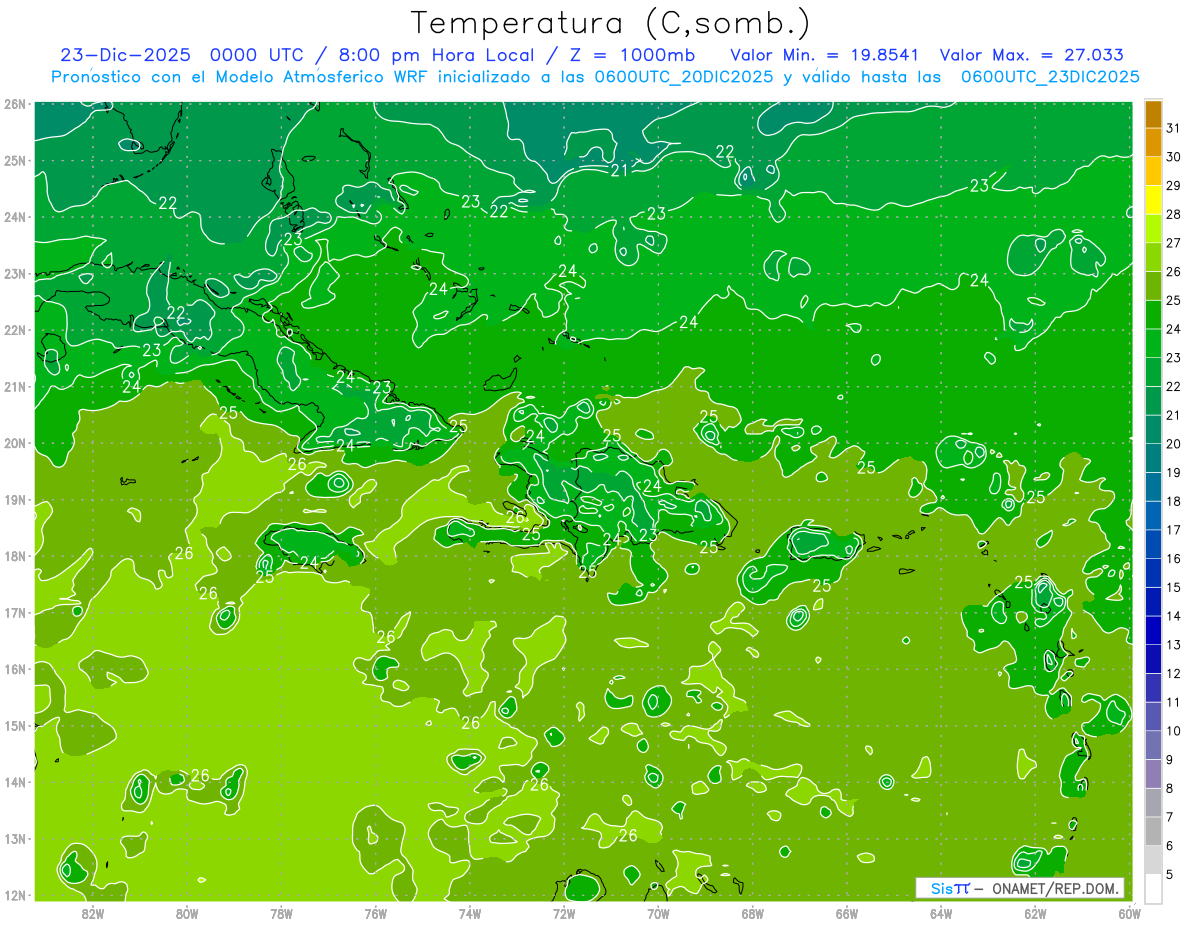Viewport: 1200px width, 927px height.
Task: Click the '72W' longitude axis label
Action: 564,913
